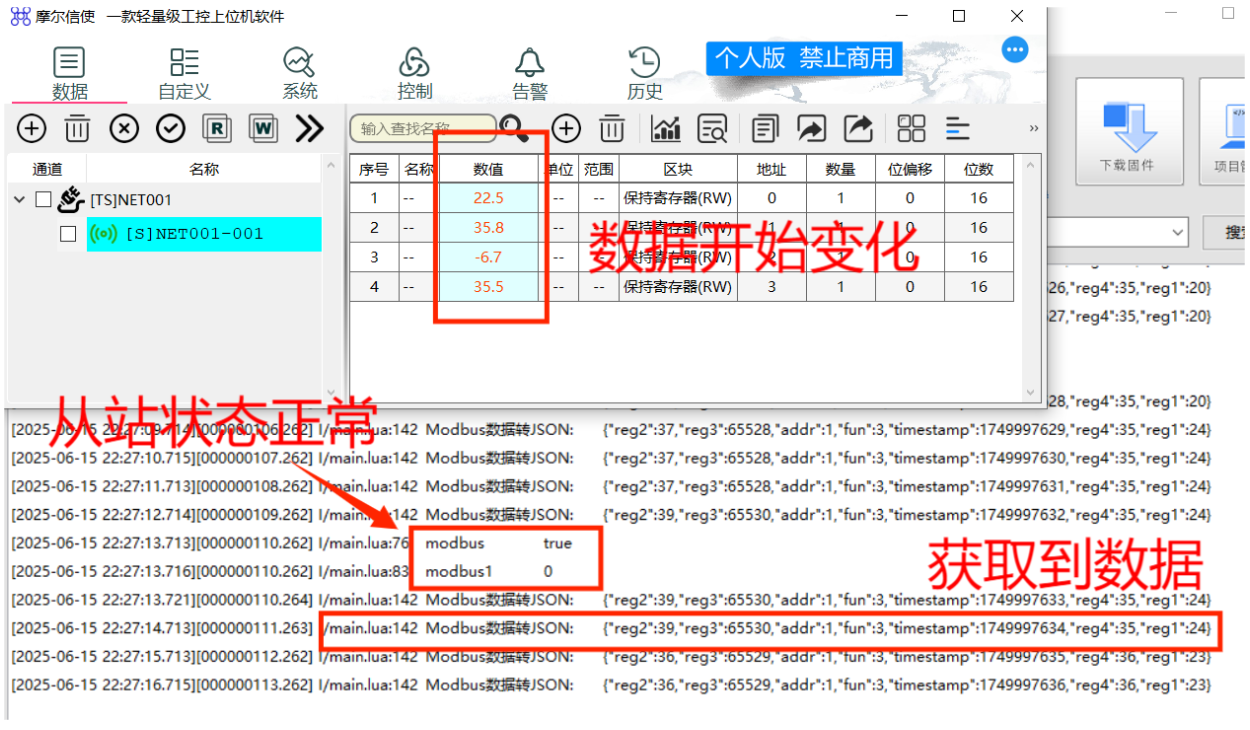Click log entry timestamped 22:27:16.715
This screenshot has height=730, width=1250.
tap(611, 685)
